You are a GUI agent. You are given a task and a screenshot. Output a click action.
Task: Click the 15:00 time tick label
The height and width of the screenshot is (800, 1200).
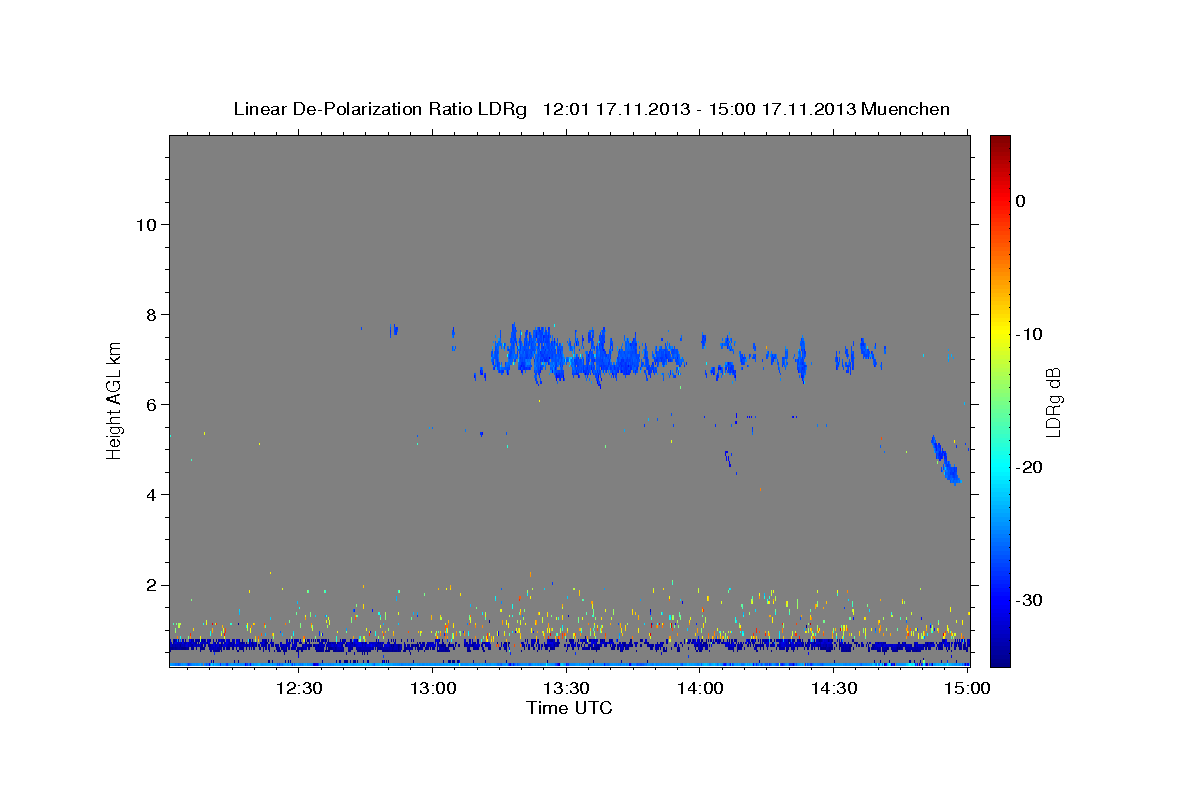967,688
